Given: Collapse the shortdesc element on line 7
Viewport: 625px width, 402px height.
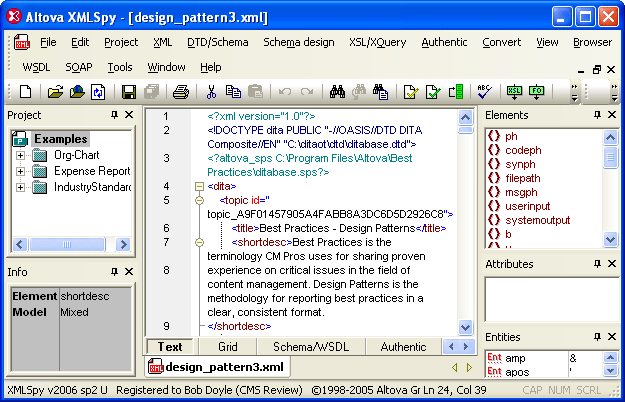Looking at the screenshot, I should click(199, 242).
